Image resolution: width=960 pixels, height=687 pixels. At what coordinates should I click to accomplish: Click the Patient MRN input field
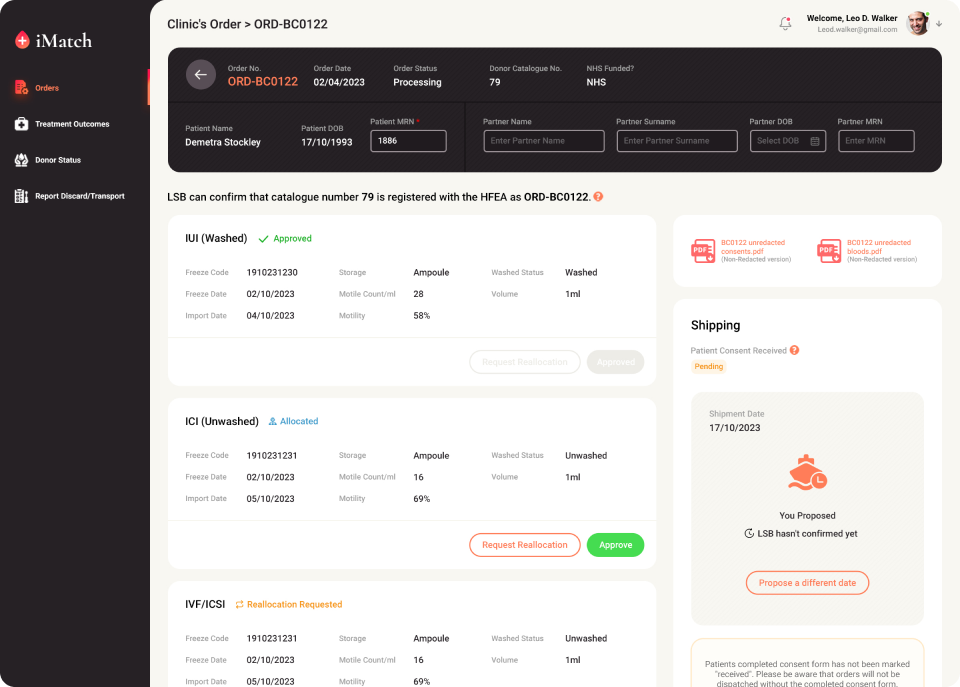coord(408,141)
